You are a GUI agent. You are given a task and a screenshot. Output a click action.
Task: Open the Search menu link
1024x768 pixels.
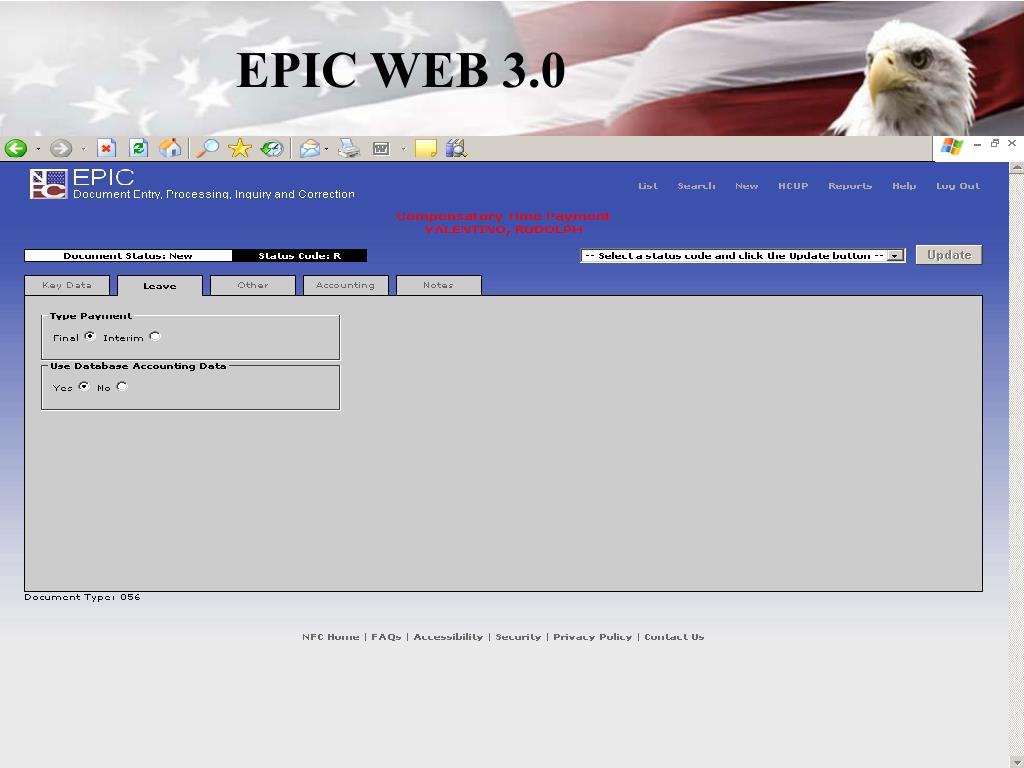696,186
